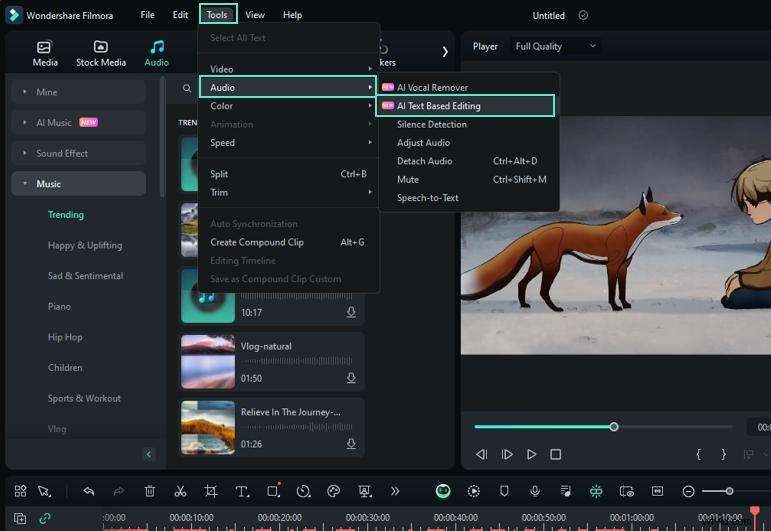Image resolution: width=771 pixels, height=531 pixels.
Task: Select Silence Detection in the Audio submenu
Action: 431,124
